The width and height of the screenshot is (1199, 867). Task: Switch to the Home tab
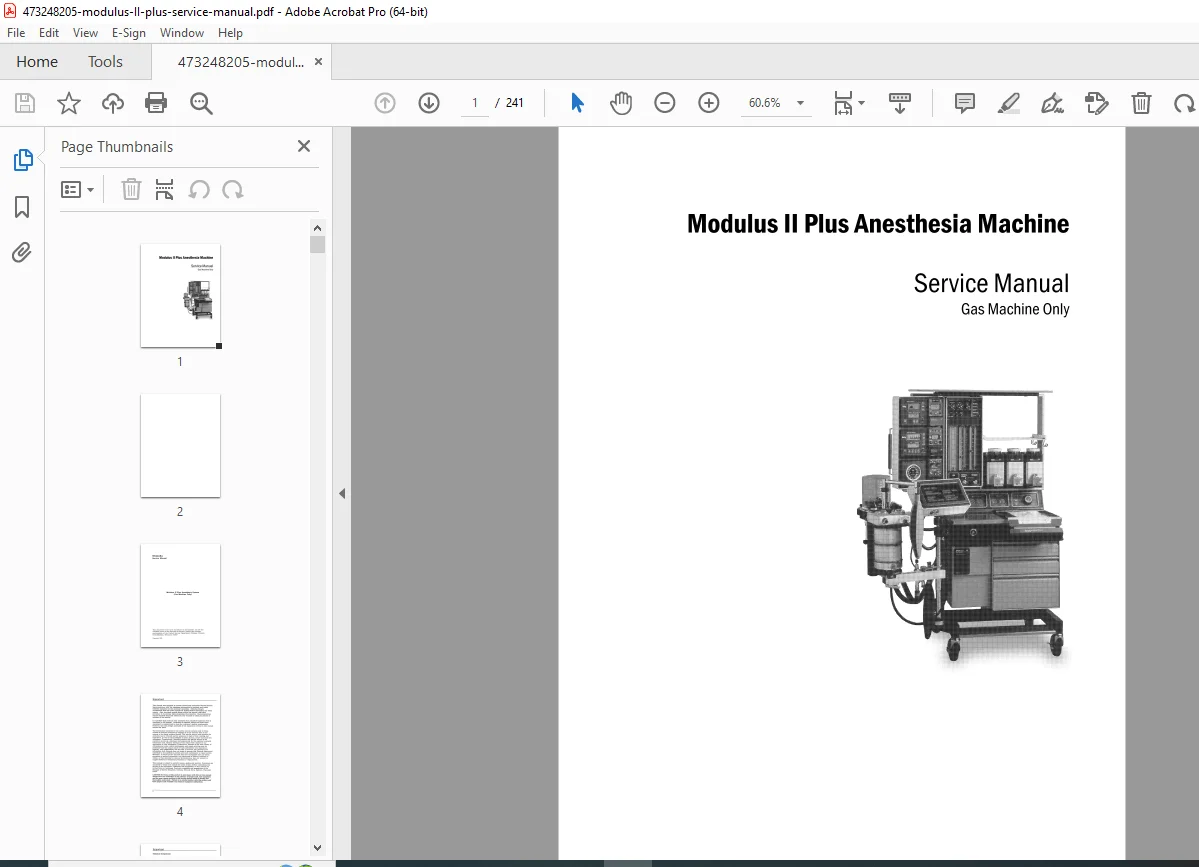coord(37,61)
